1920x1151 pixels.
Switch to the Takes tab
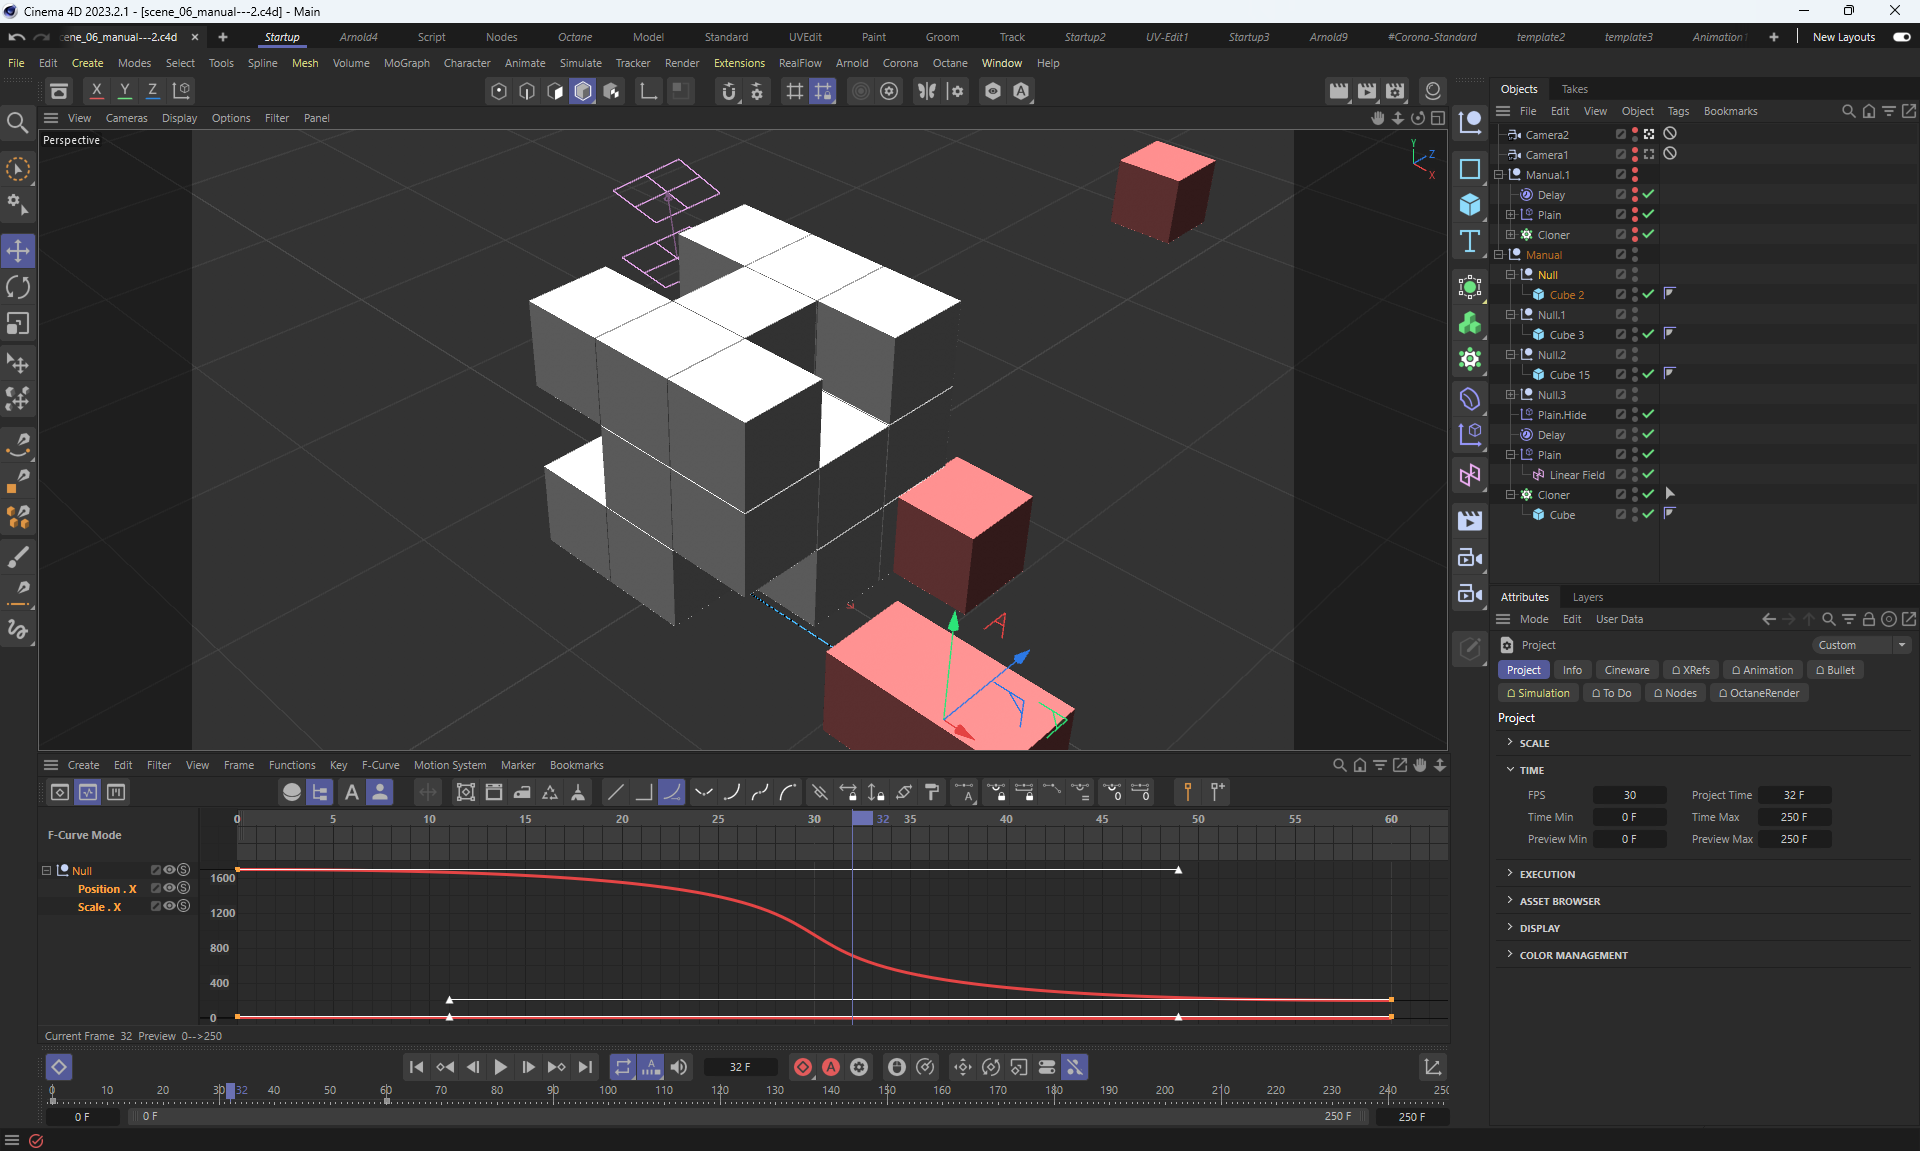(x=1574, y=89)
